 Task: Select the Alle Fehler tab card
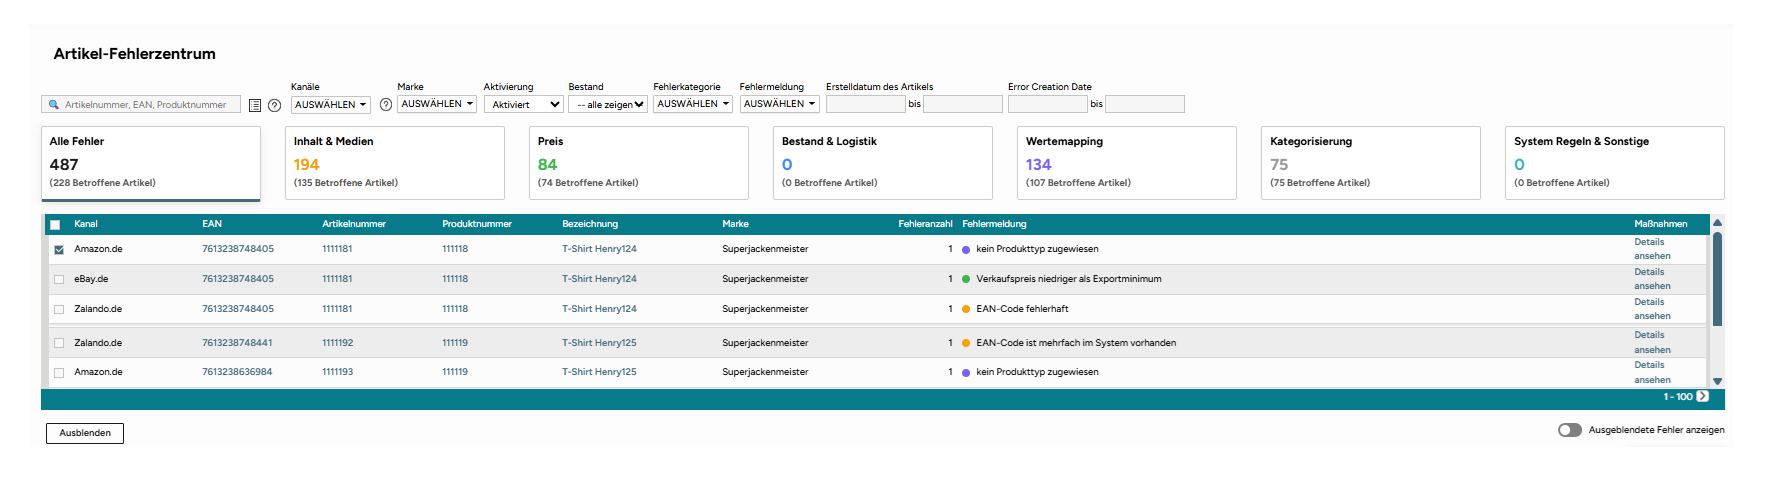[151, 163]
